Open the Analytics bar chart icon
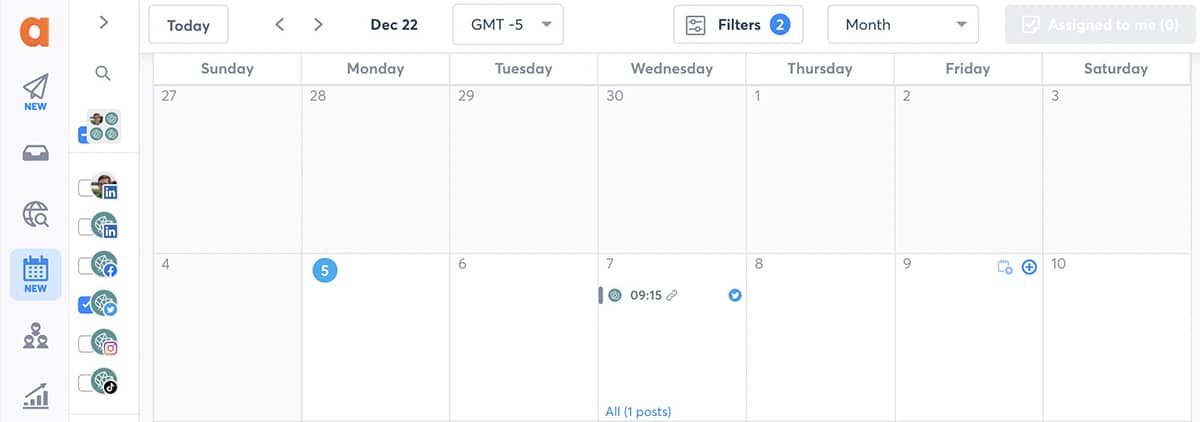Screen dimensions: 1200x422 pos(35,396)
